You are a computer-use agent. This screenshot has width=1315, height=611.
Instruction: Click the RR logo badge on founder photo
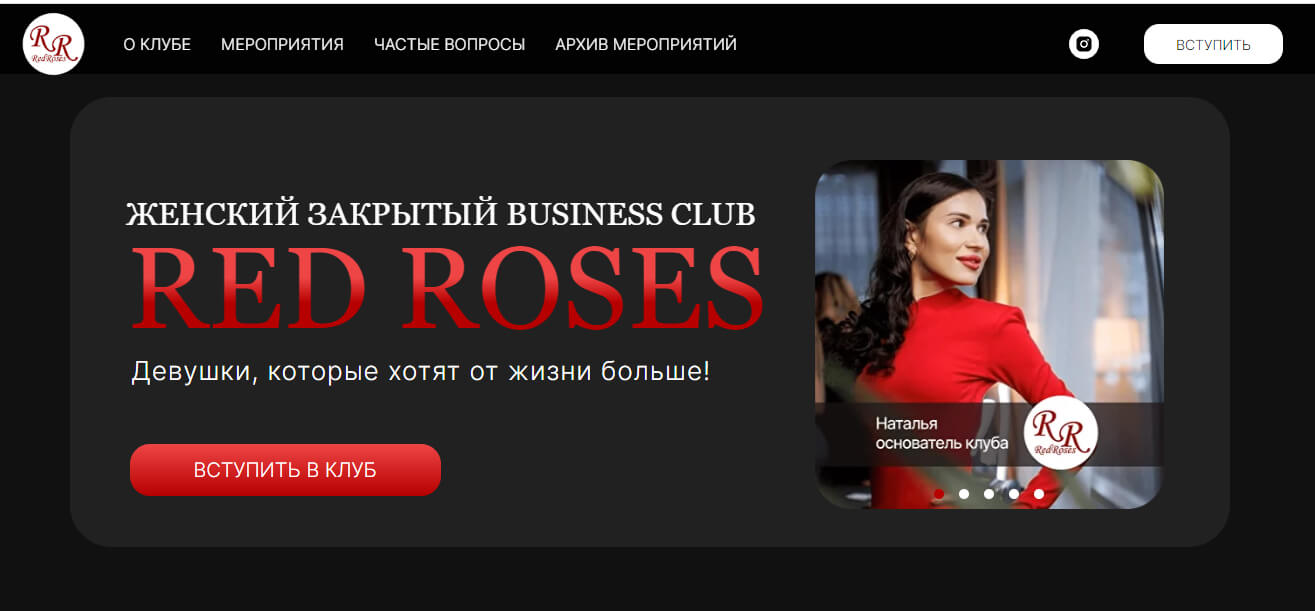[x=1061, y=434]
